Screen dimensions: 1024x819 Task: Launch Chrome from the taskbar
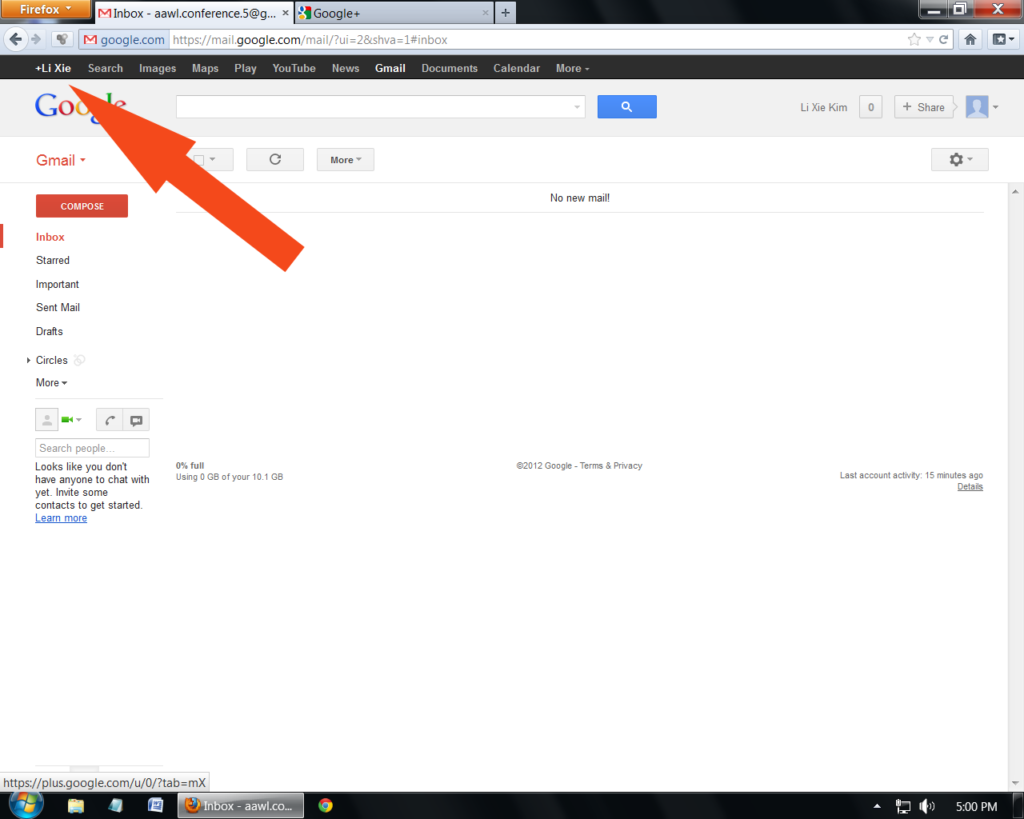[325, 806]
